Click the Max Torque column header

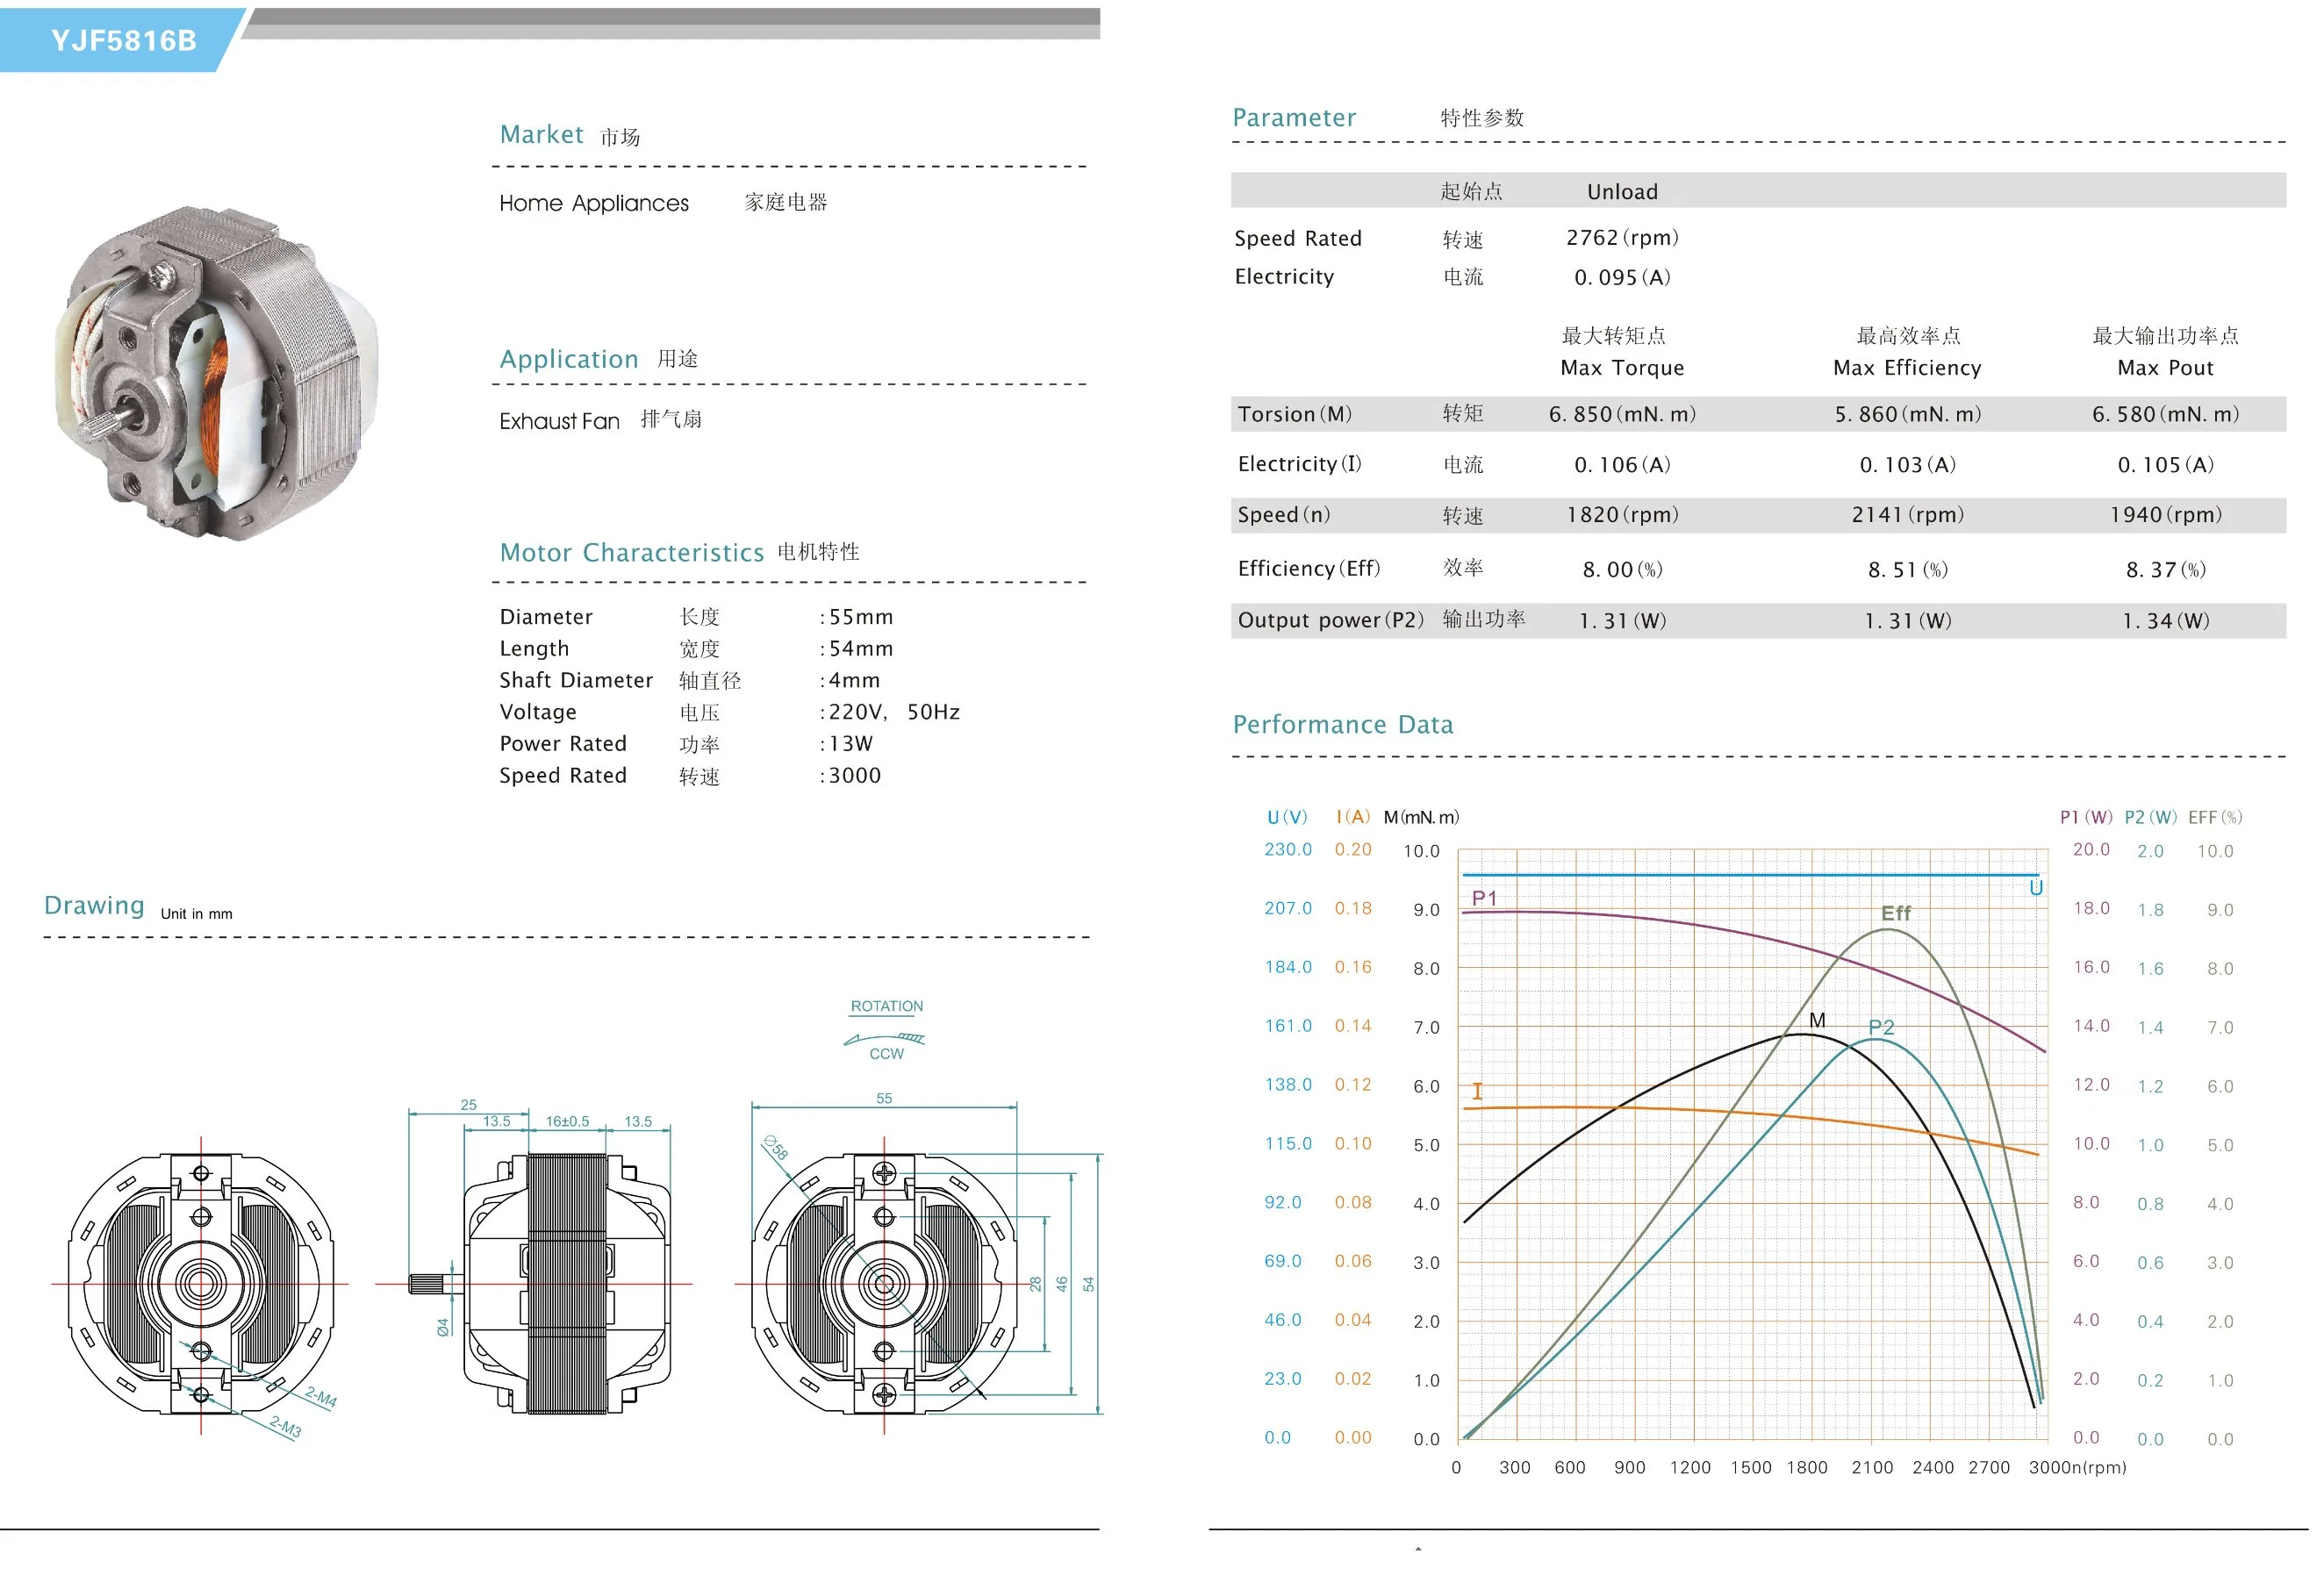(x=1622, y=368)
